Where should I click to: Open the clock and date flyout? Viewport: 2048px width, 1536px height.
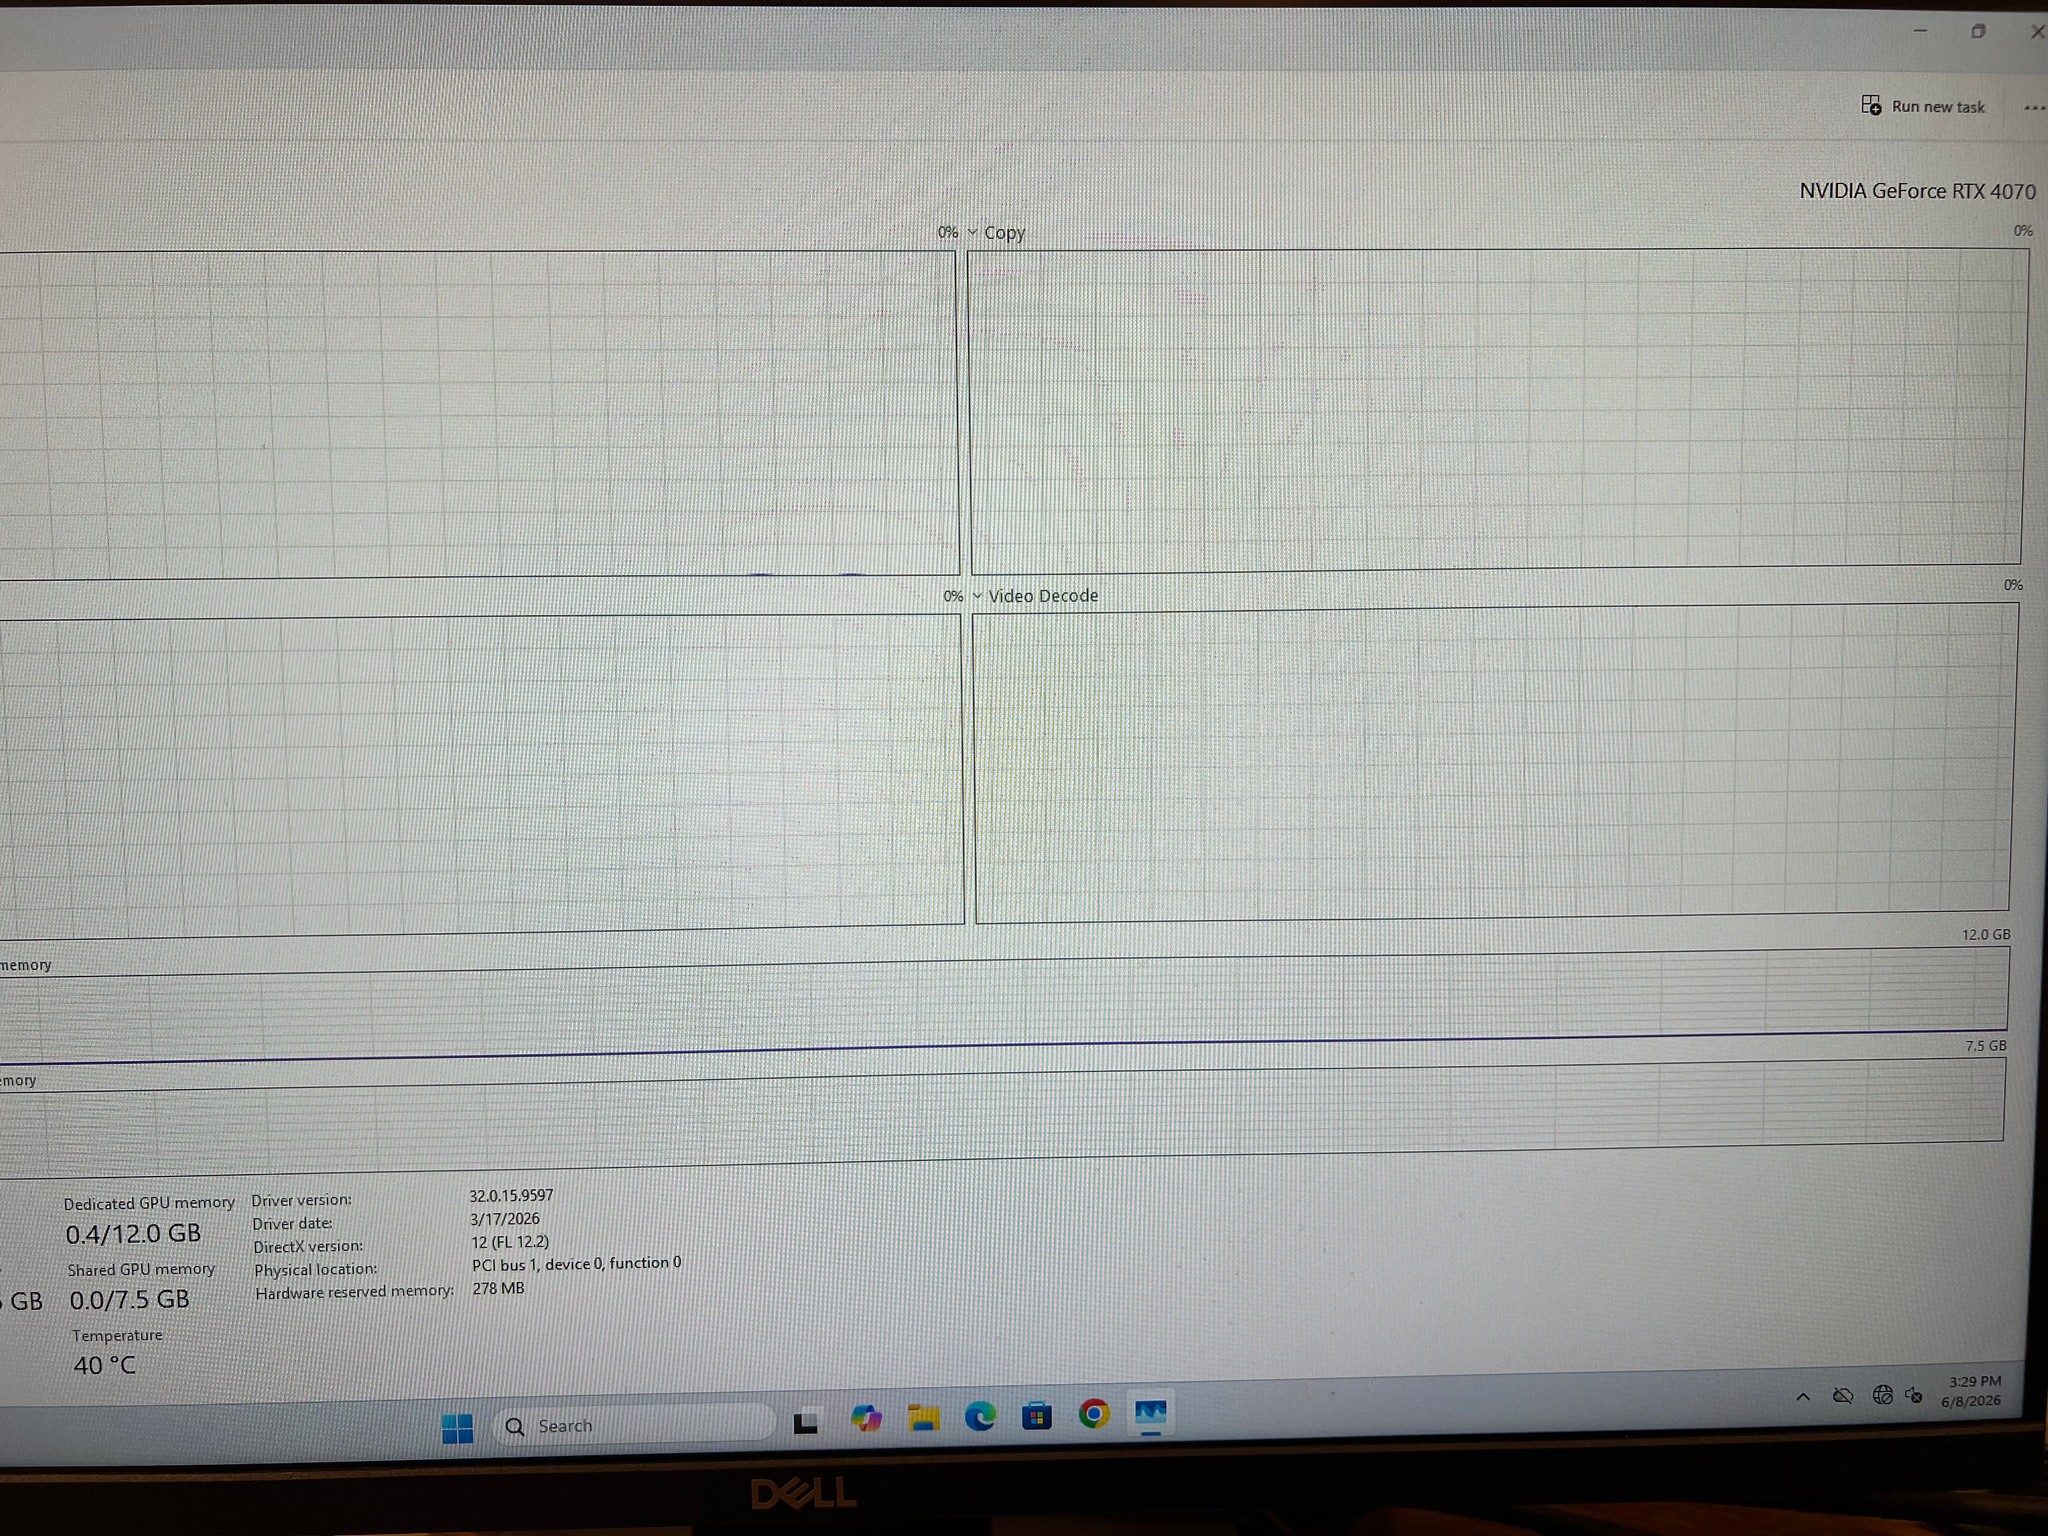[x=1972, y=1391]
